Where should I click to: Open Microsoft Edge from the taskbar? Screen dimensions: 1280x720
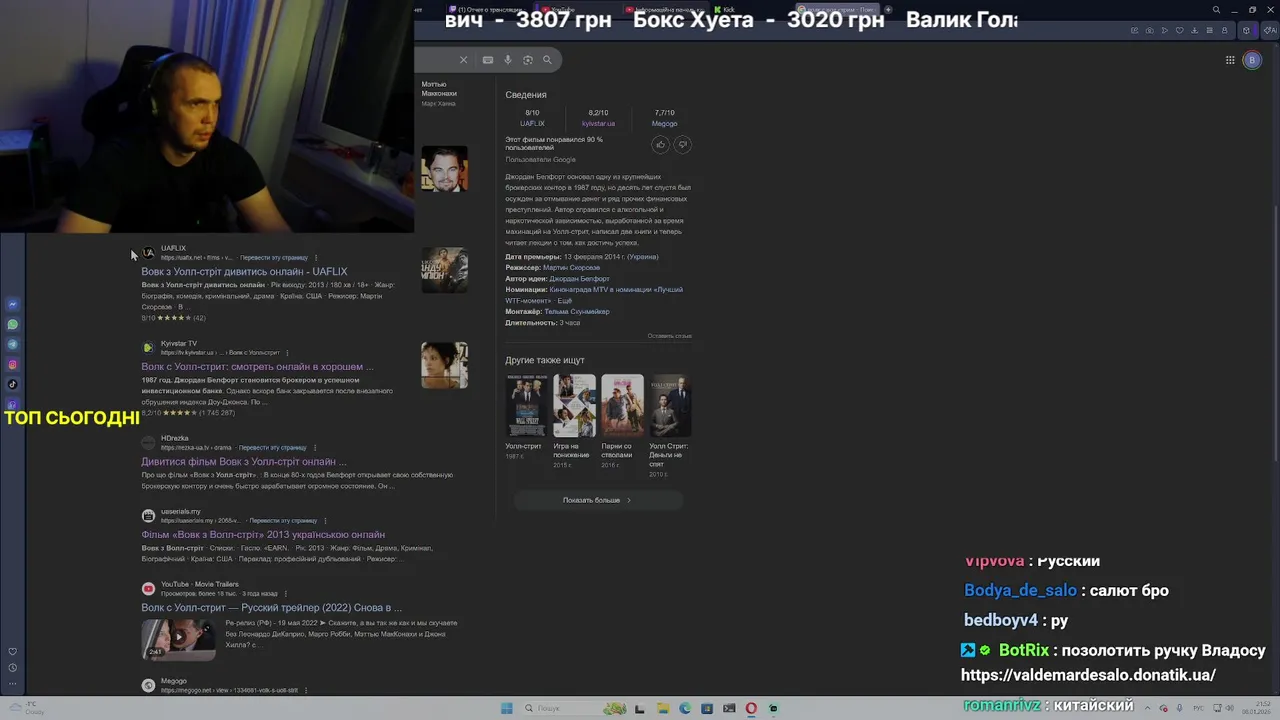pos(685,708)
